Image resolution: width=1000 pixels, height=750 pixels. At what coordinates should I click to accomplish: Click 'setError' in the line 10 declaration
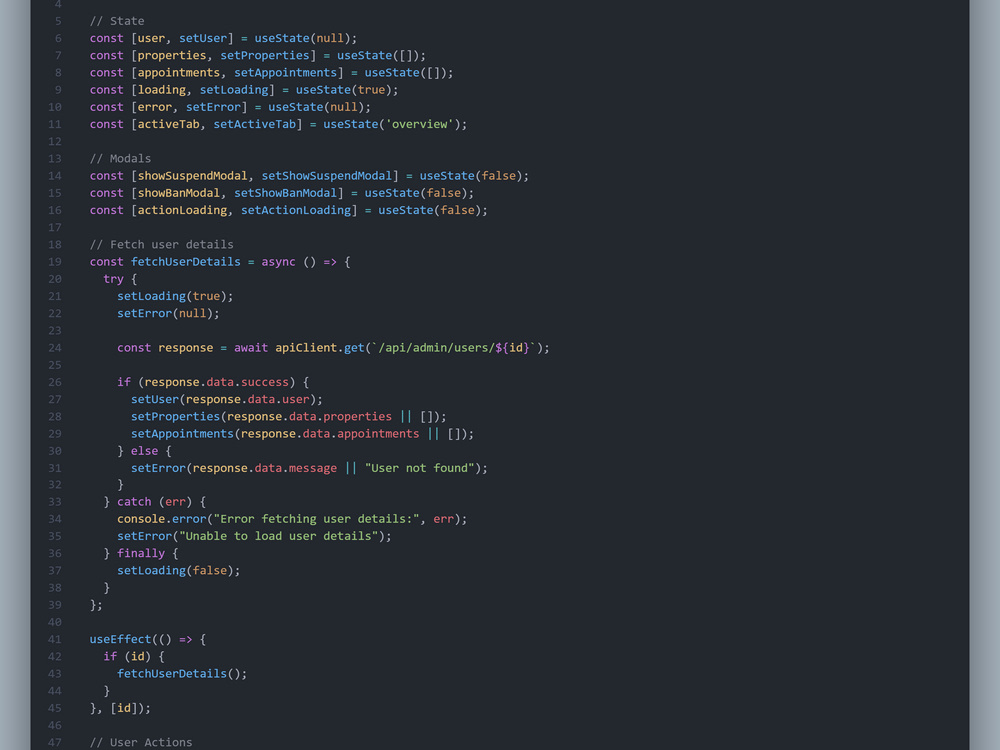coord(213,107)
